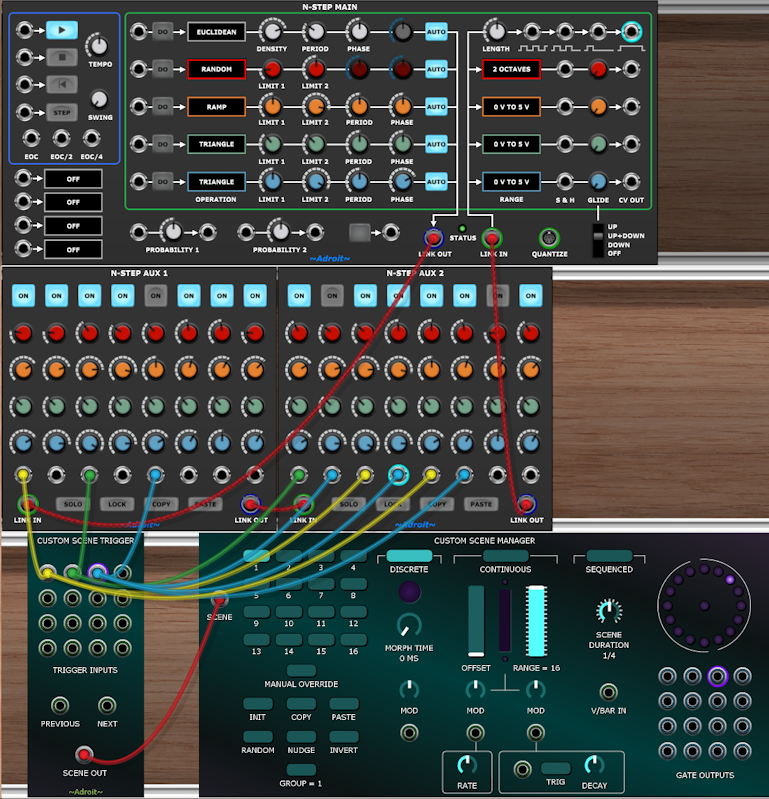Click the Nudge button
Image resolution: width=769 pixels, height=799 pixels.
click(301, 736)
